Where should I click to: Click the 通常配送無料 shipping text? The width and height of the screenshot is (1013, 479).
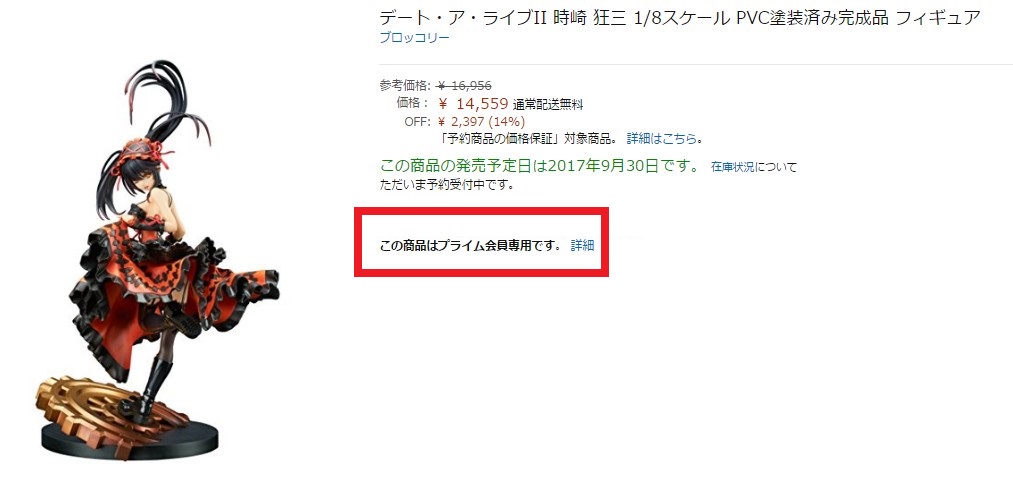tap(548, 105)
